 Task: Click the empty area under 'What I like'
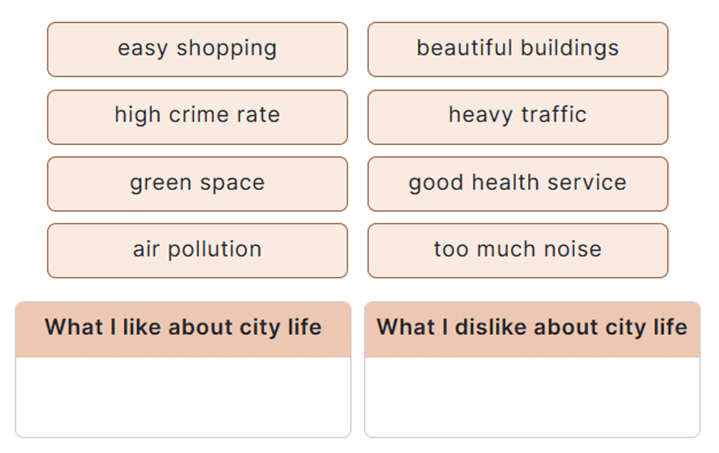tap(183, 396)
